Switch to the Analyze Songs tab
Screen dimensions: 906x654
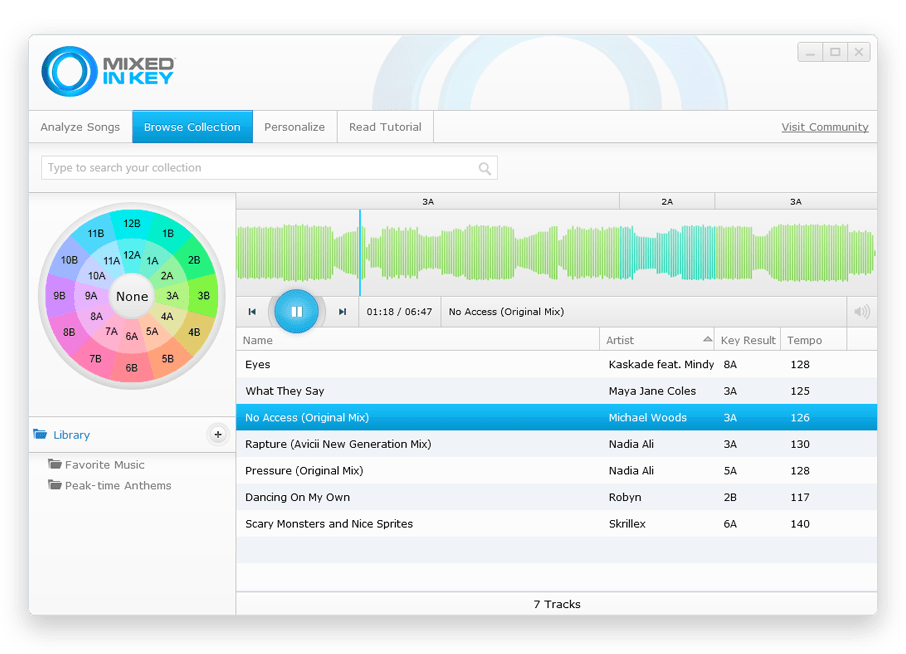point(80,127)
